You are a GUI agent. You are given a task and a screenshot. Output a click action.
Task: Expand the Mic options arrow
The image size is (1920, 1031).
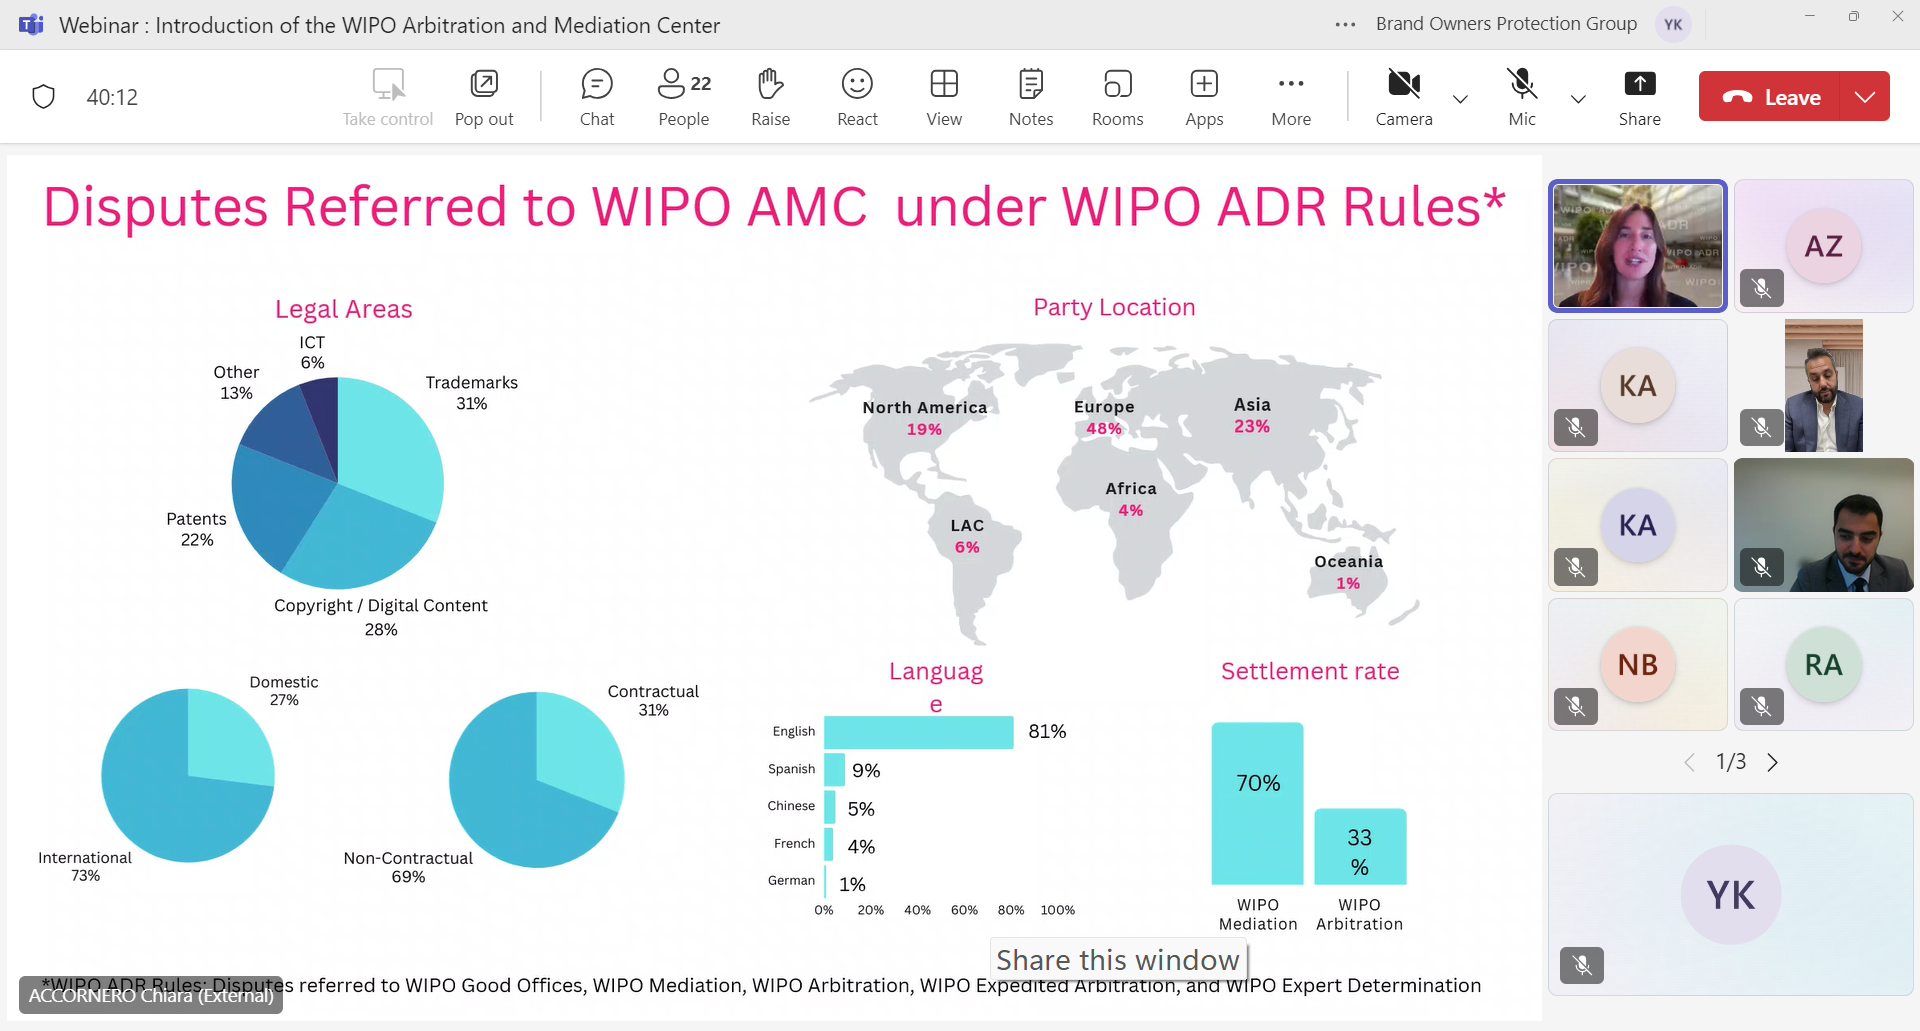pyautogui.click(x=1578, y=99)
